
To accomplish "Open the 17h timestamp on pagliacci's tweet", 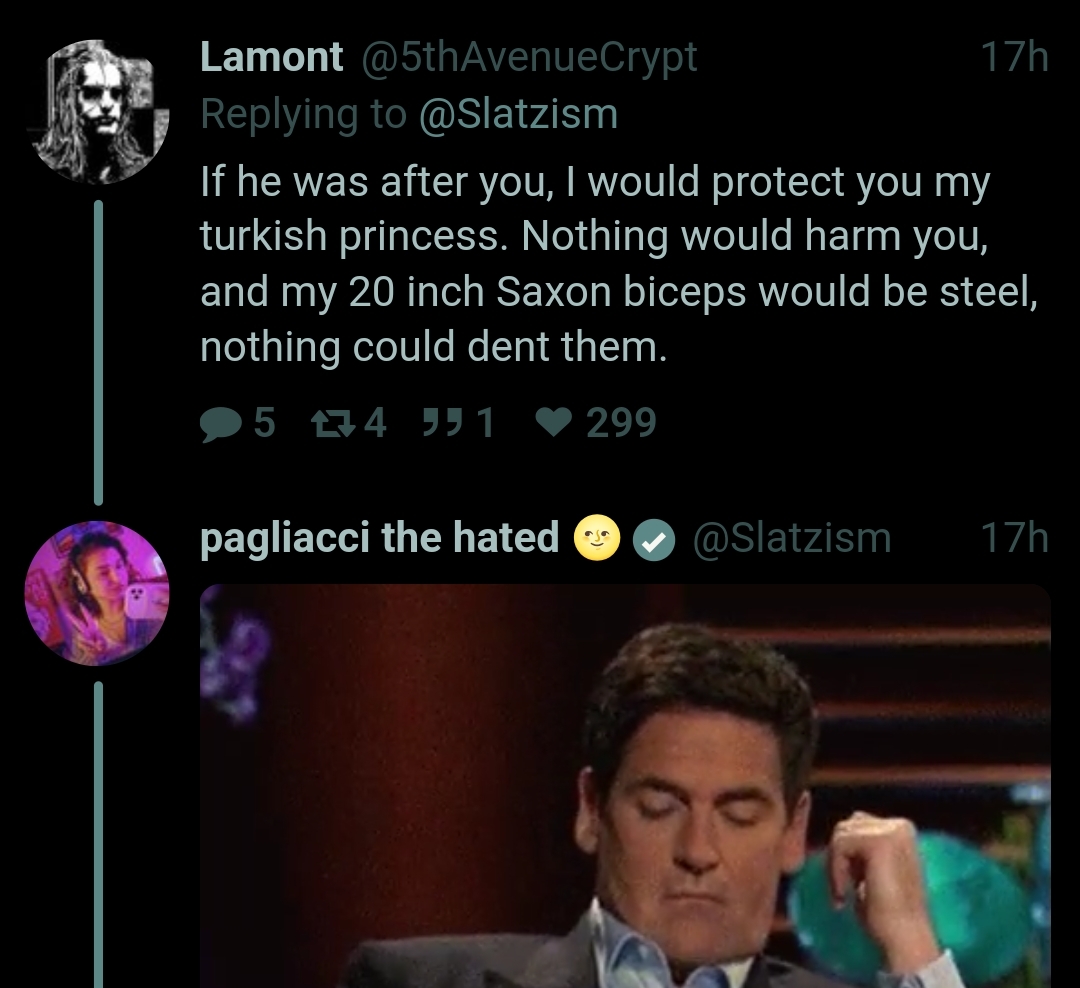I will [x=1015, y=537].
